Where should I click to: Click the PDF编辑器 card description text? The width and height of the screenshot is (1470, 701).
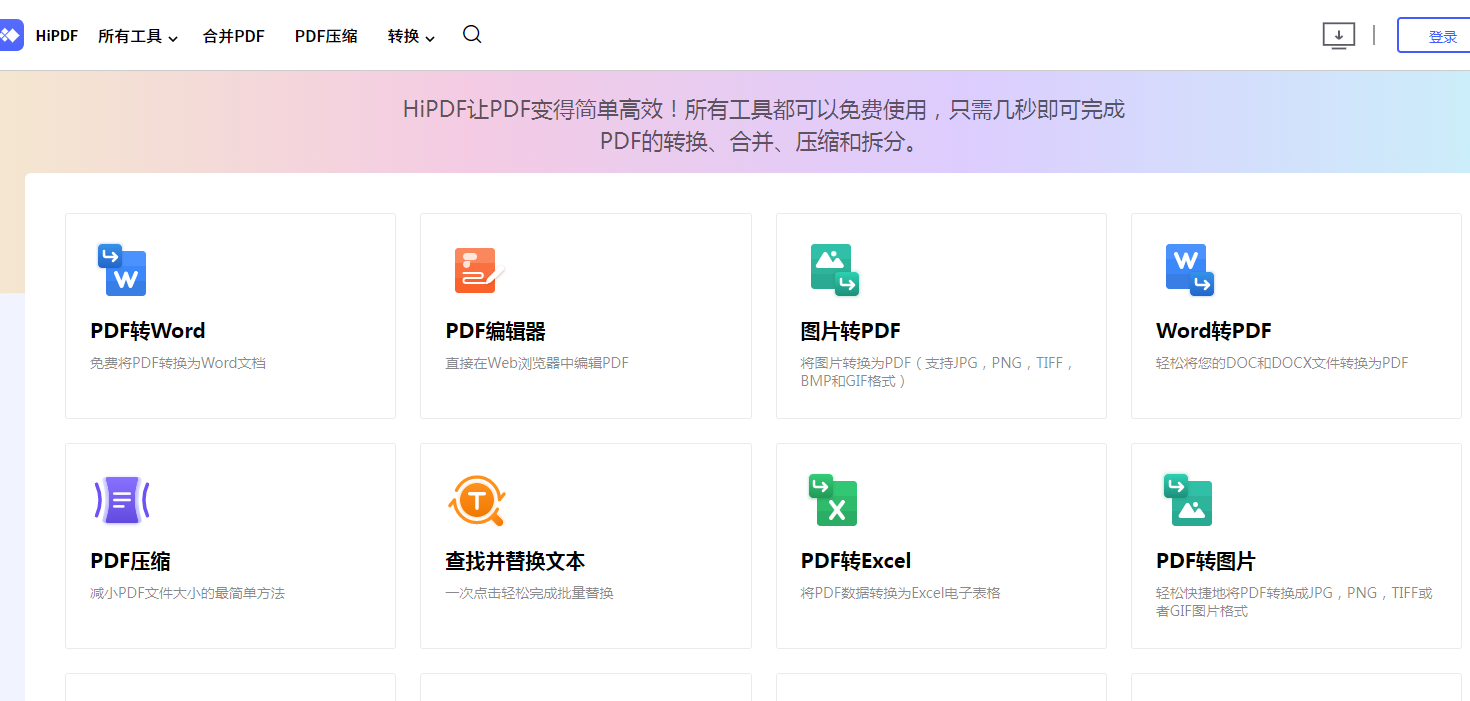(x=536, y=362)
